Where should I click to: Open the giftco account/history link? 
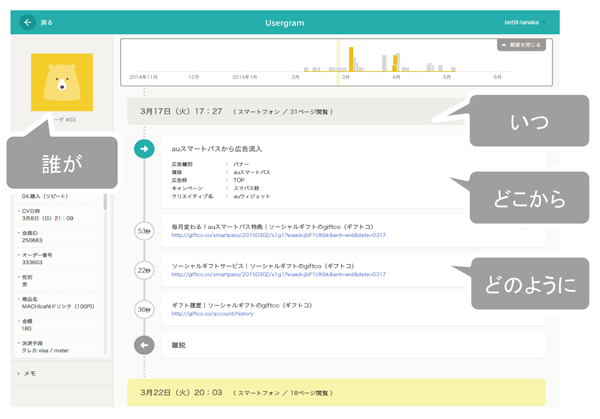[x=212, y=314]
